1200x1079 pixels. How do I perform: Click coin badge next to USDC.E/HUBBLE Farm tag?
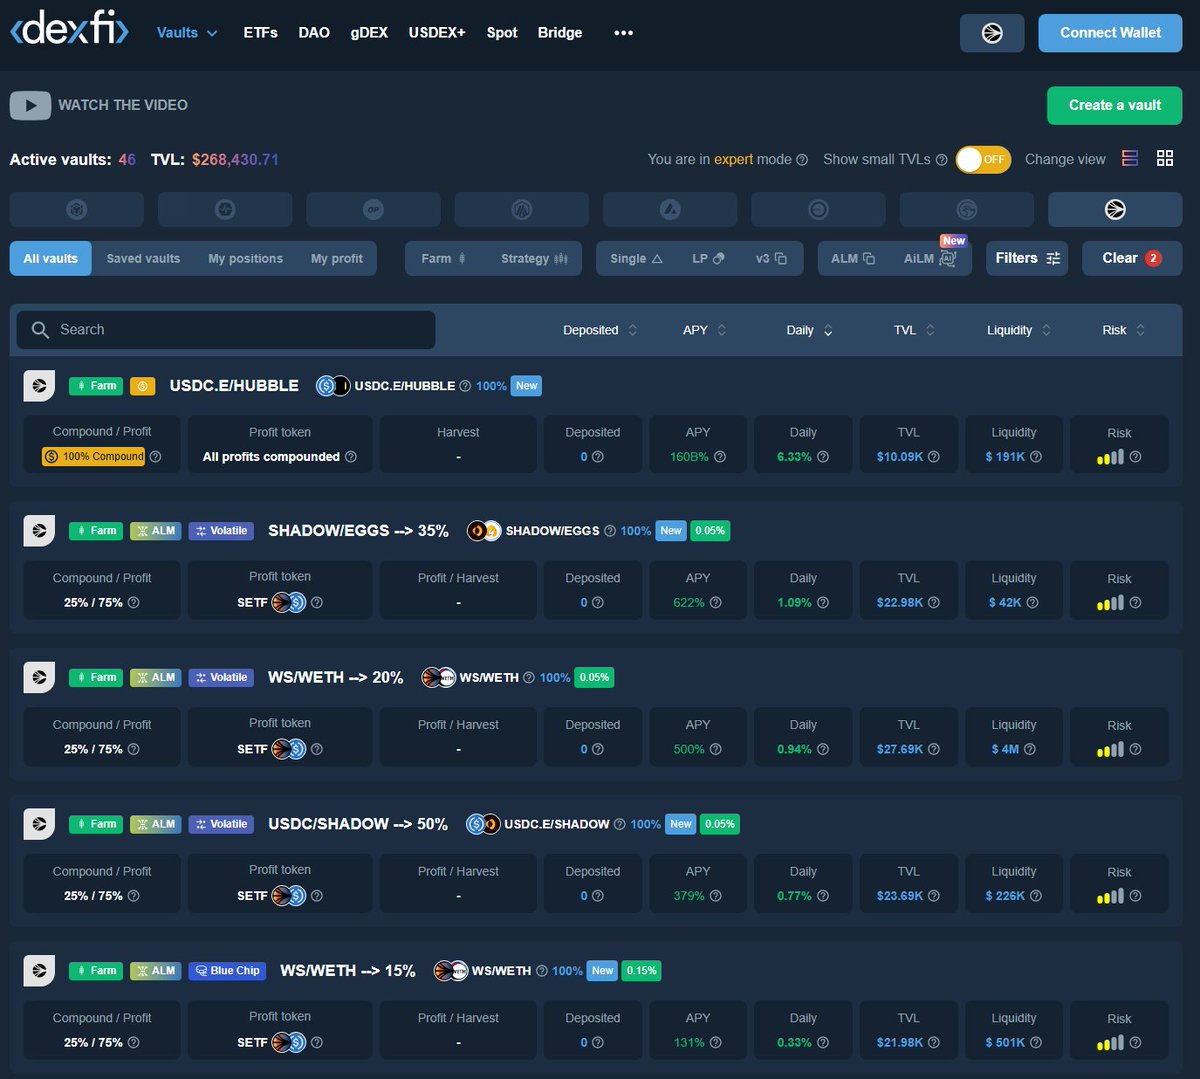click(x=142, y=386)
